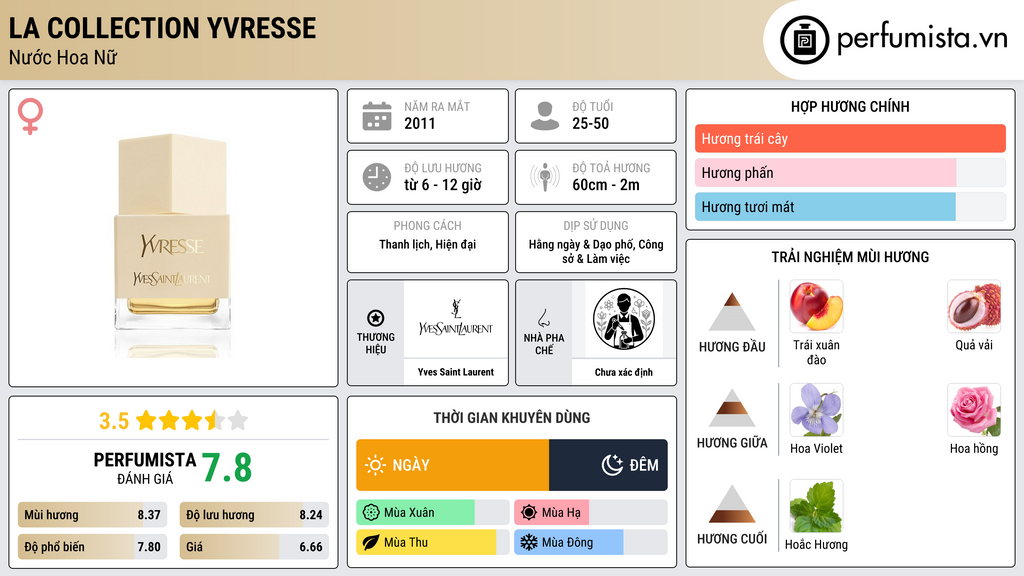
Task: Click the Độ phổ biến 7.80 rating bar
Action: point(93,547)
